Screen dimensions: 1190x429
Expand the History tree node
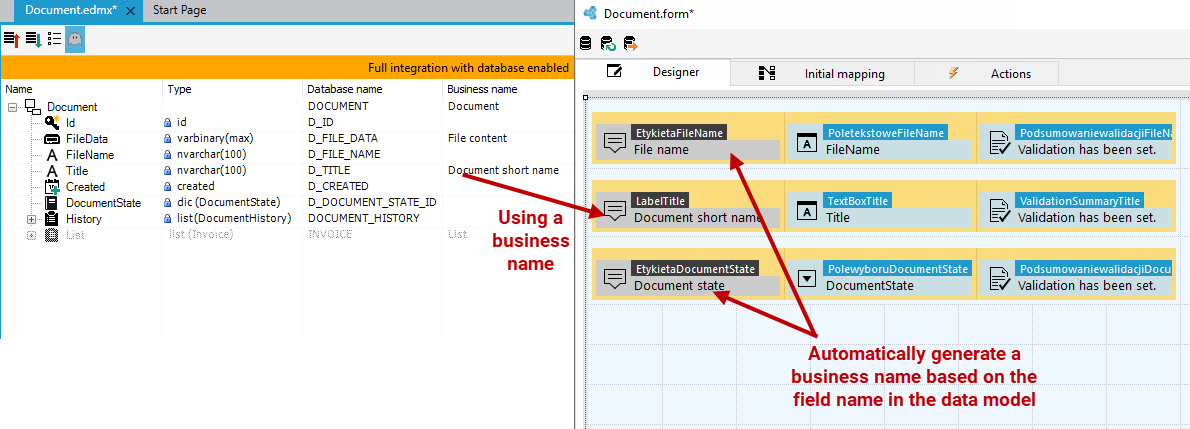31,219
